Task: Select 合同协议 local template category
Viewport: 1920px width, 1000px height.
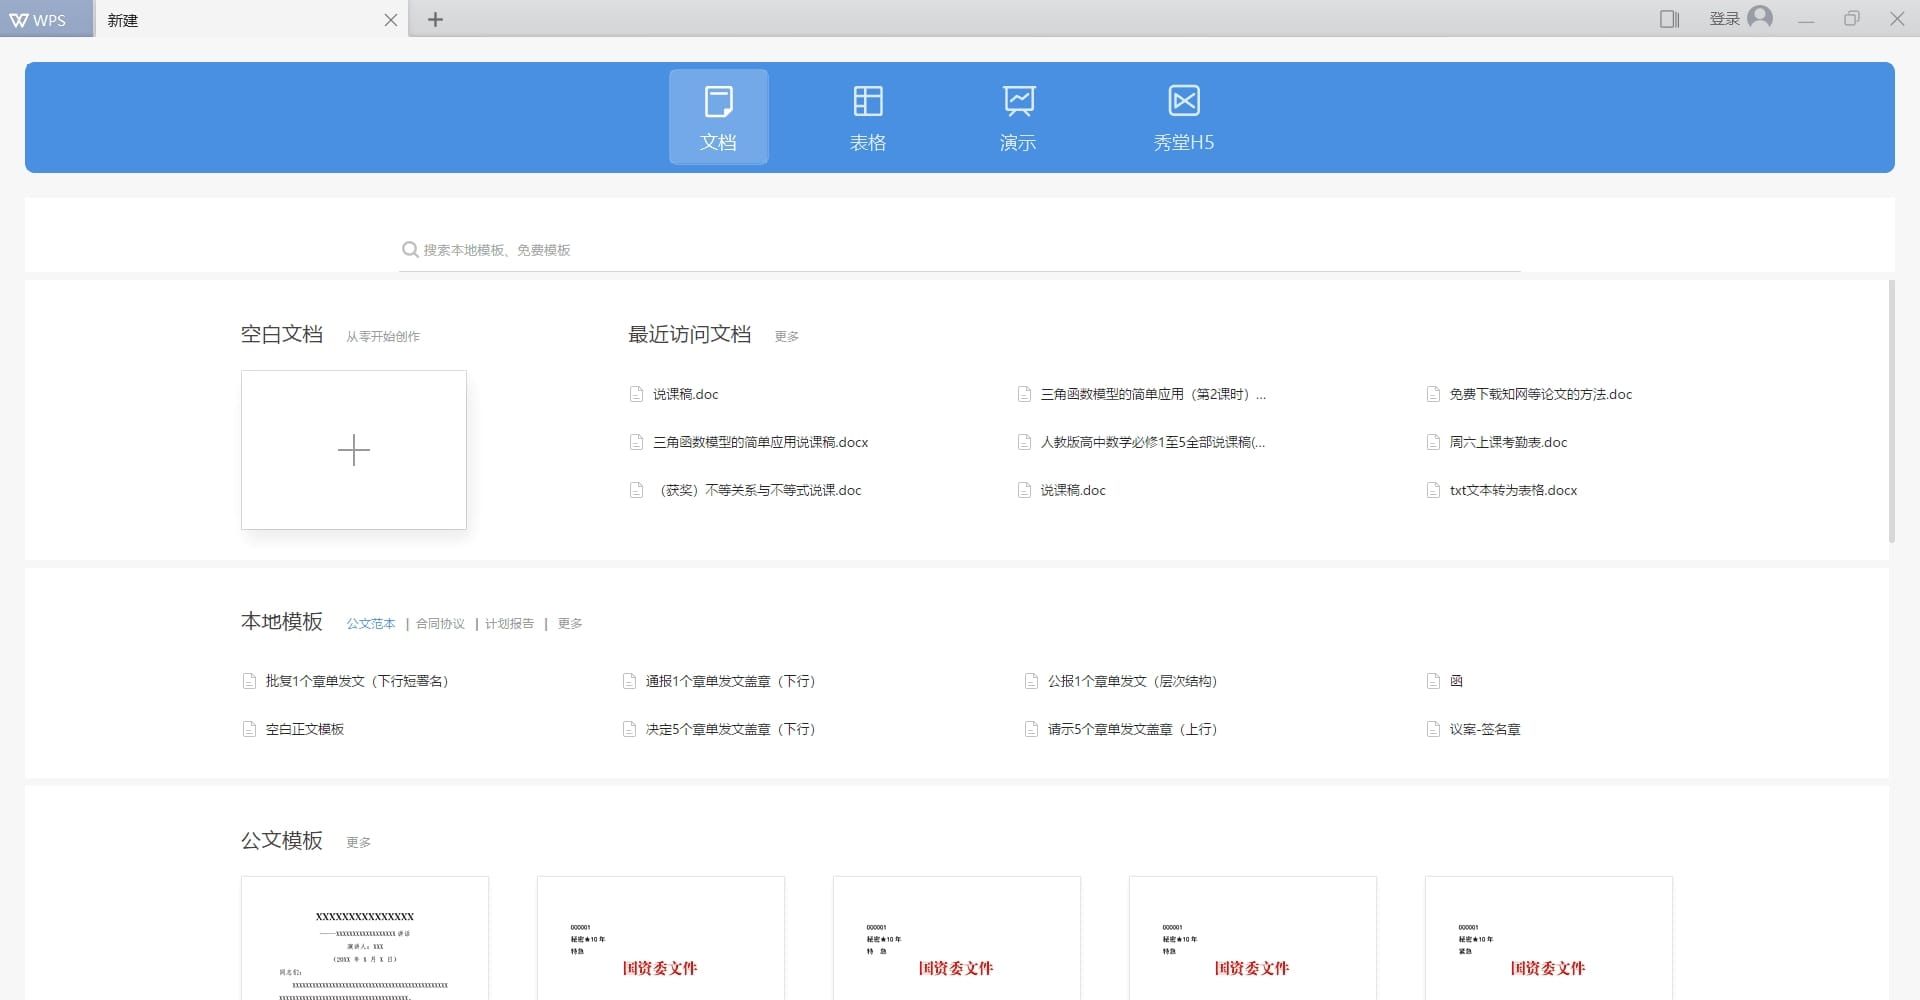Action: click(440, 624)
